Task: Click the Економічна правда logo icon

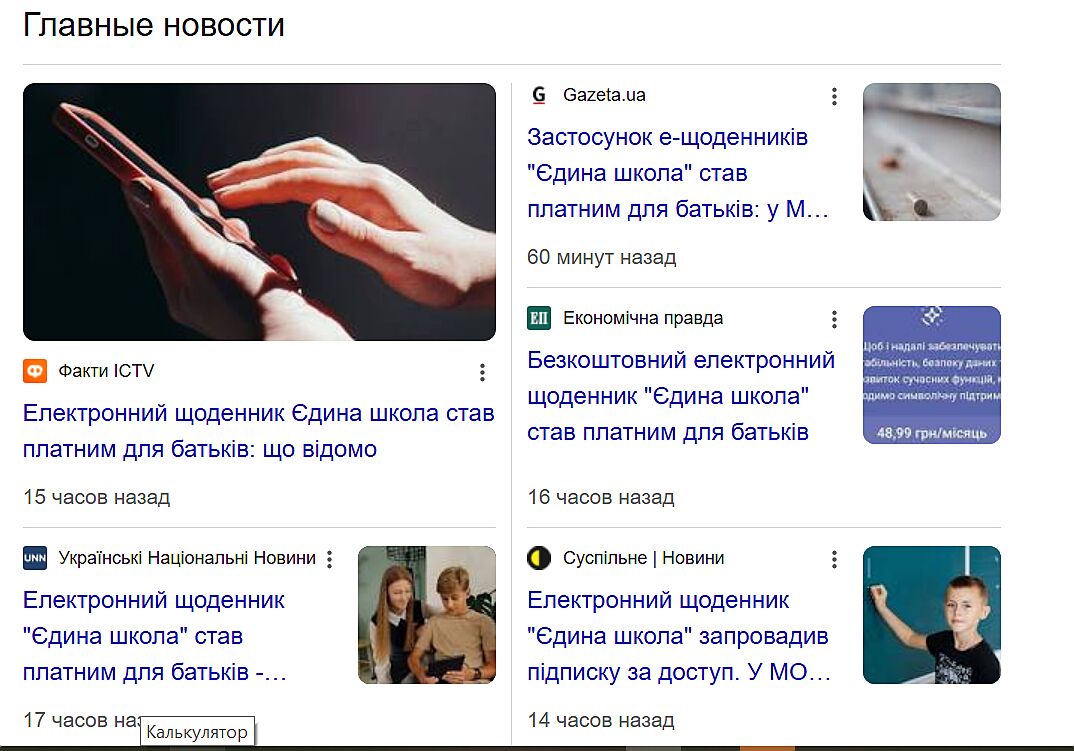Action: click(x=539, y=318)
